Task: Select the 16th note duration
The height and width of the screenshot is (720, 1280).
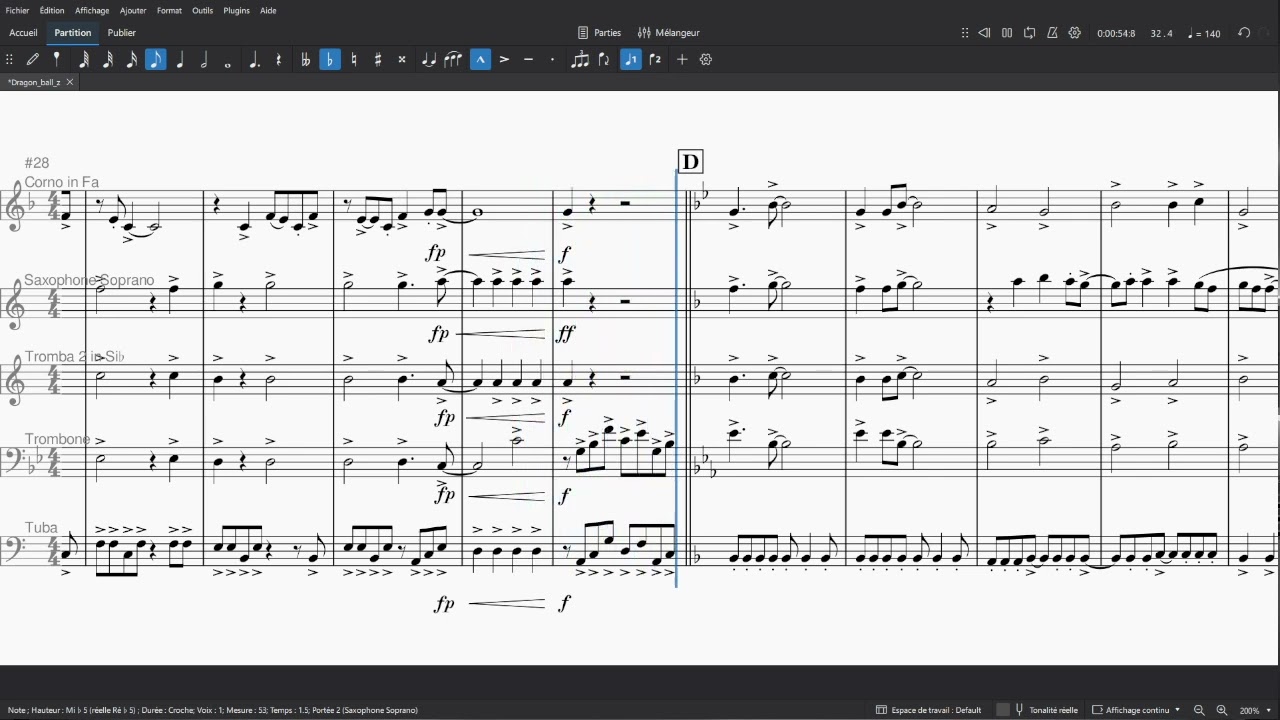Action: 132,60
